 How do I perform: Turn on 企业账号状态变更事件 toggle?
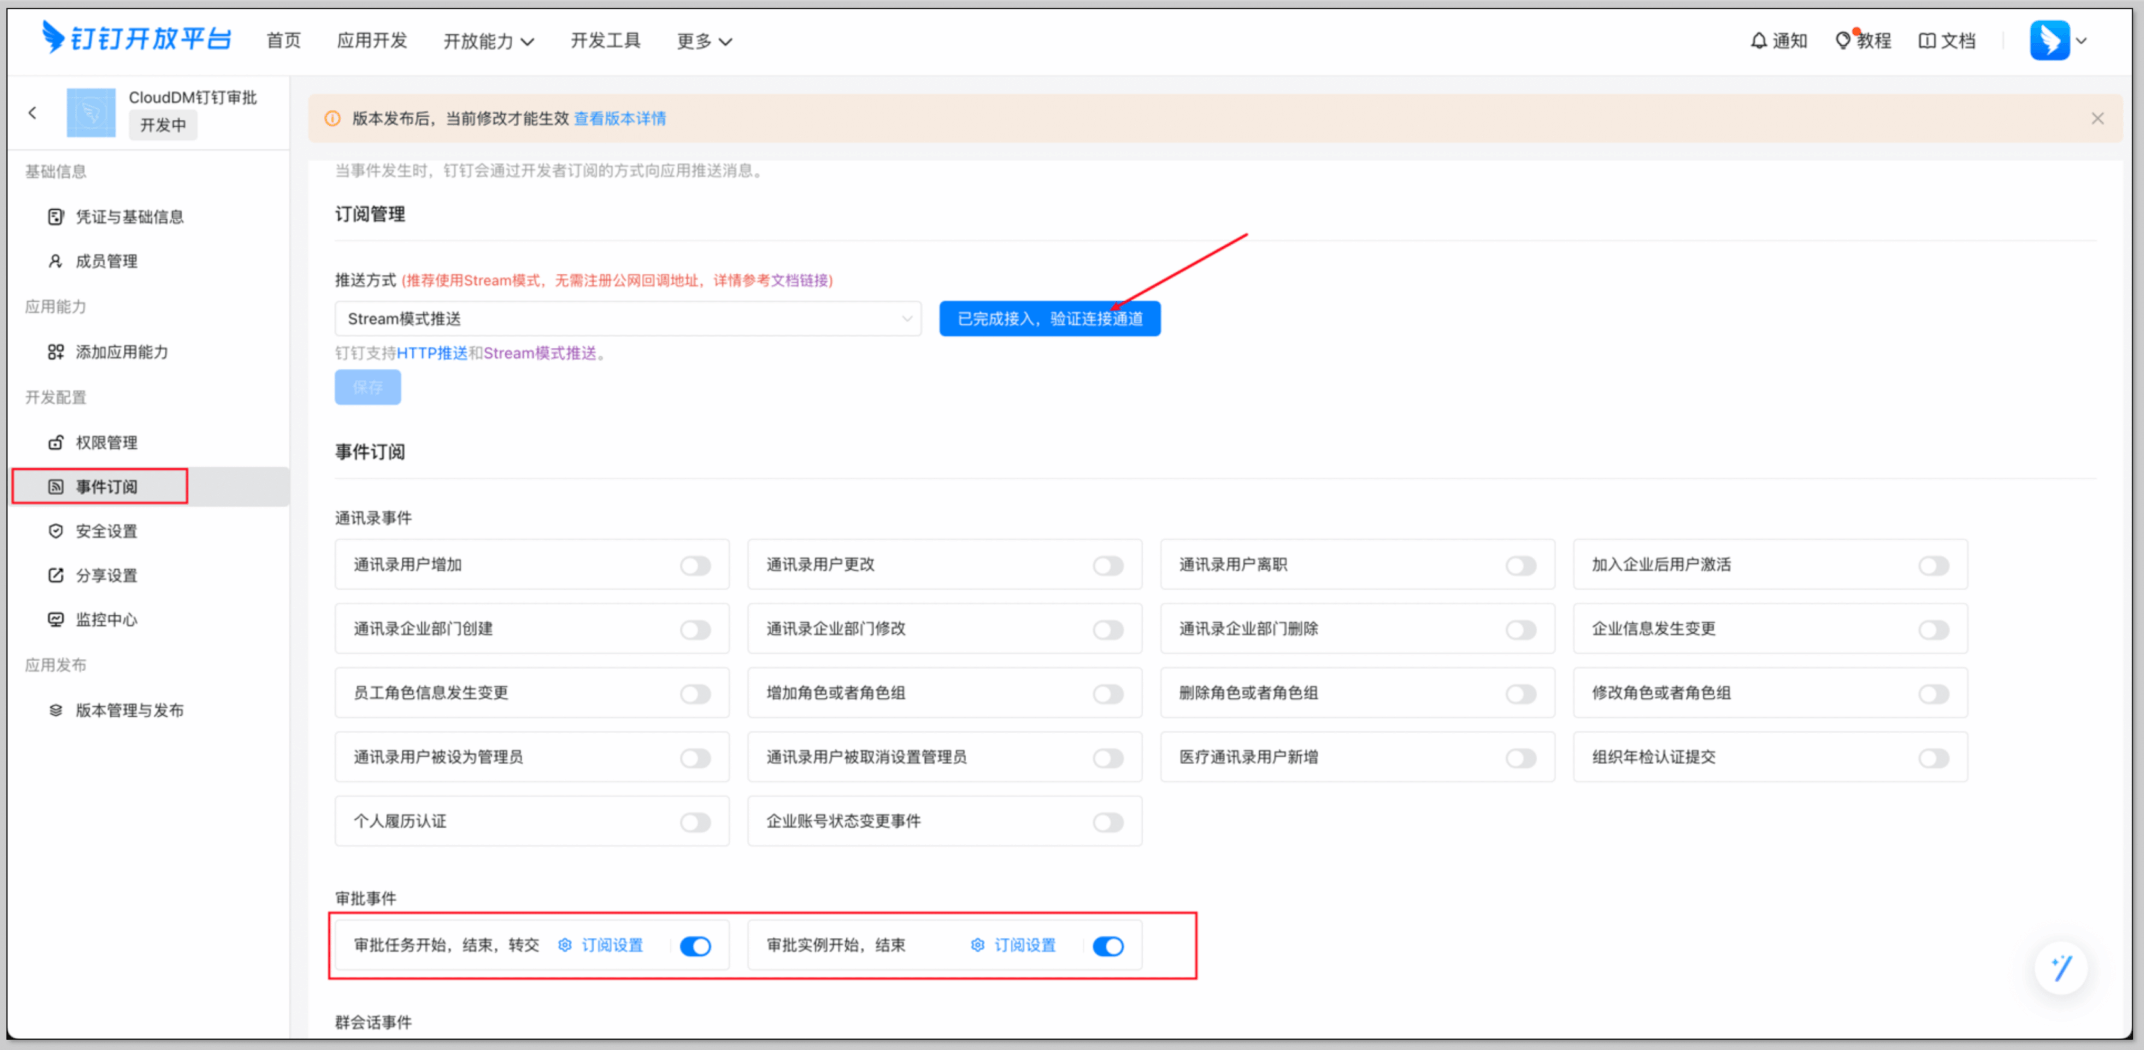tap(1108, 822)
